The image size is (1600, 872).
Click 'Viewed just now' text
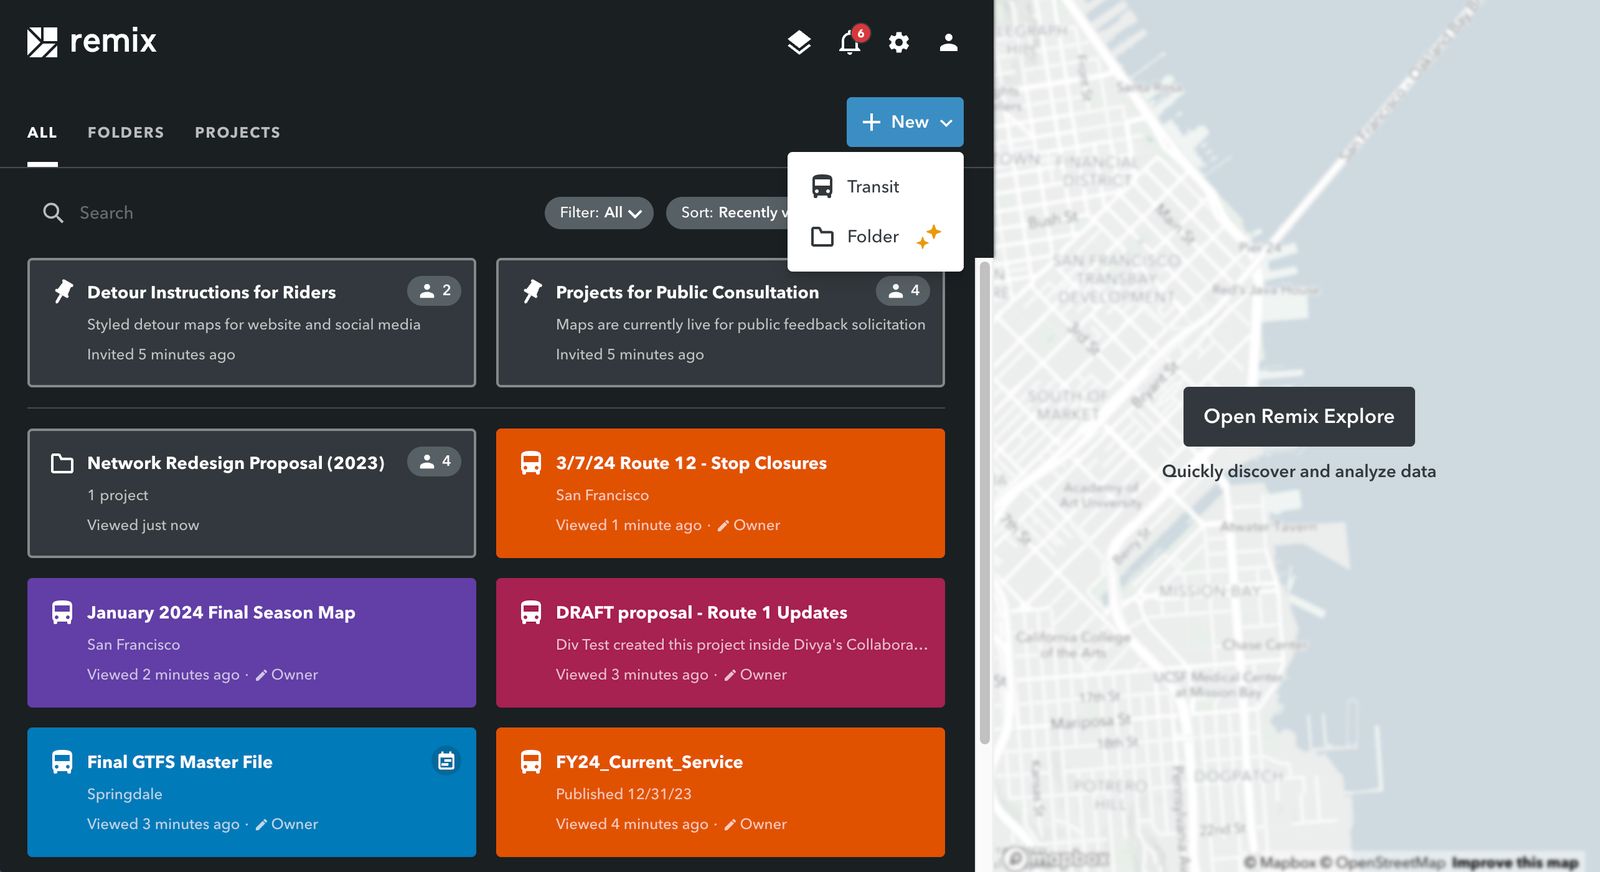(143, 525)
